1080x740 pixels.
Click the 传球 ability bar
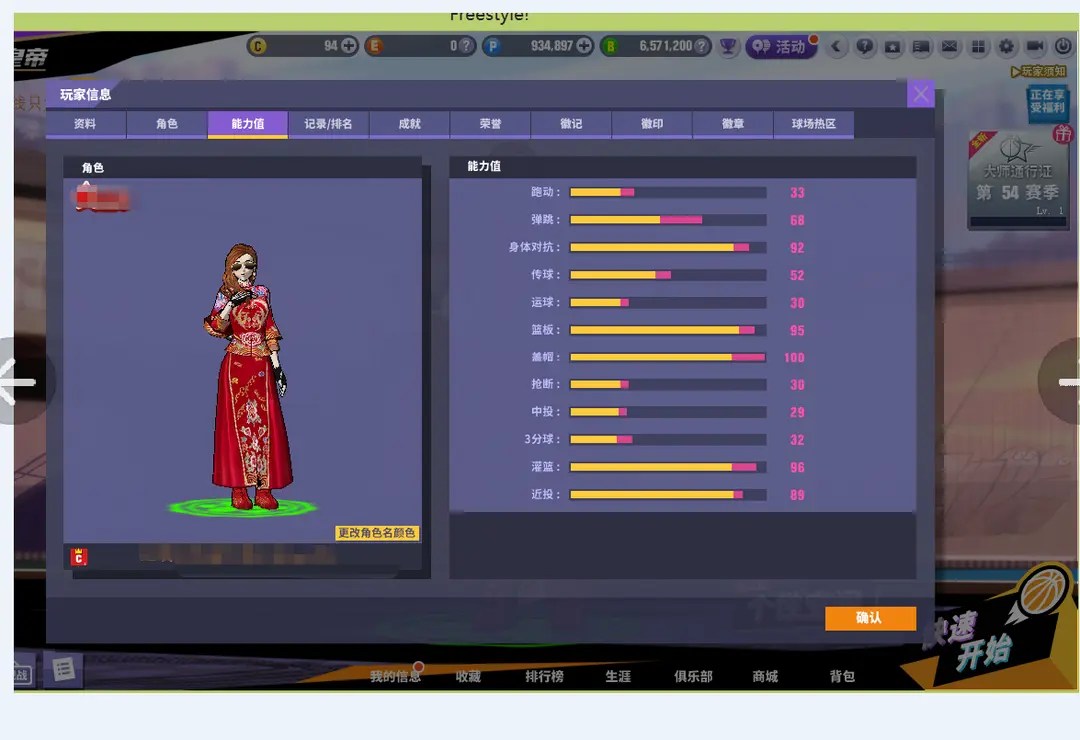(x=668, y=275)
